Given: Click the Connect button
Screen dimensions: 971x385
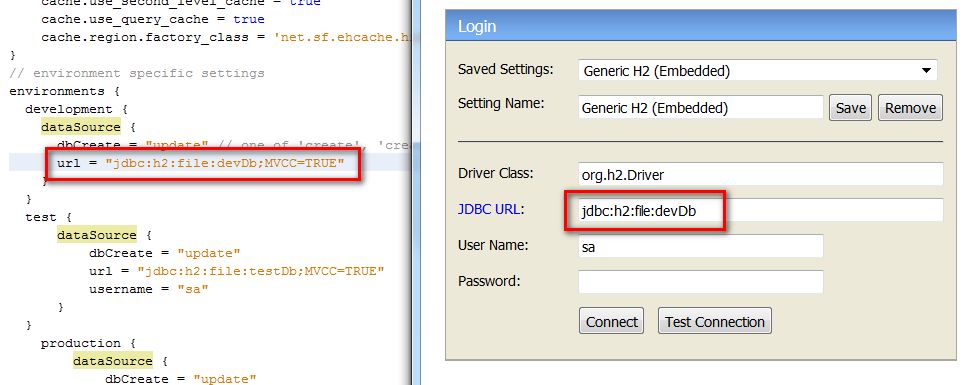Looking at the screenshot, I should click(611, 321).
